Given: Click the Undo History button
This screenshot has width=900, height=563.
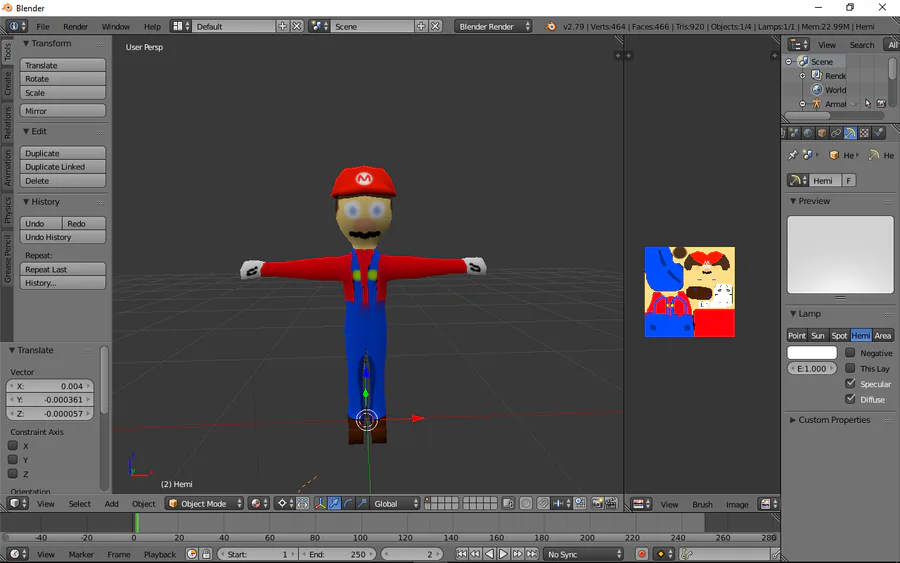Looking at the screenshot, I should pos(63,237).
